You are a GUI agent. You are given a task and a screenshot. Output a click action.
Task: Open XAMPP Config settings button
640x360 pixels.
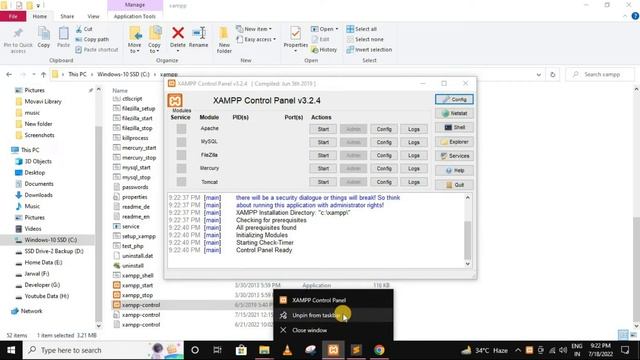[x=454, y=99]
